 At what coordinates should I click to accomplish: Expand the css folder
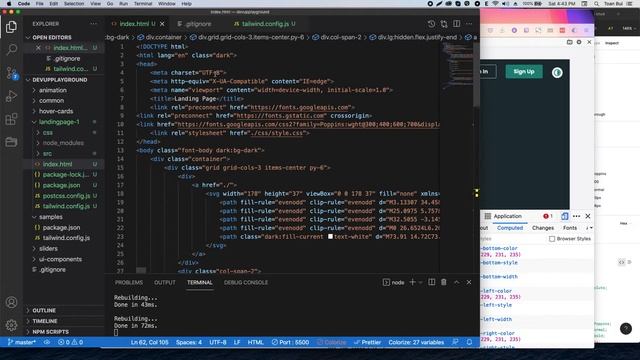[x=47, y=132]
